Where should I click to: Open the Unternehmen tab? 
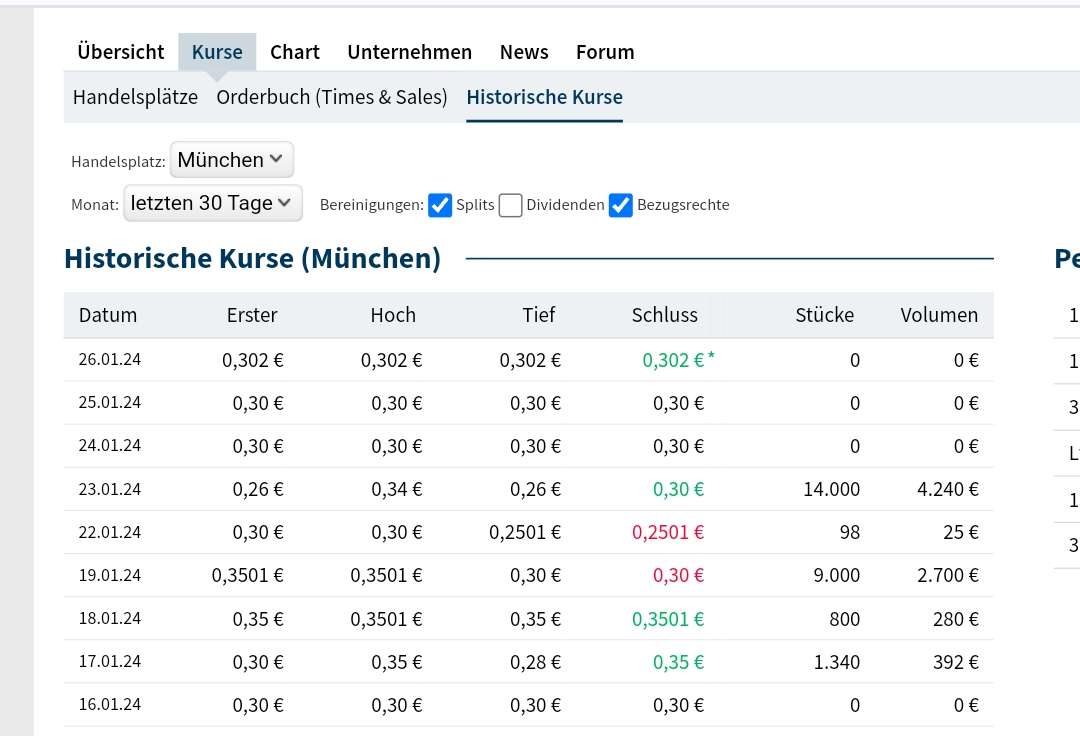(x=409, y=51)
